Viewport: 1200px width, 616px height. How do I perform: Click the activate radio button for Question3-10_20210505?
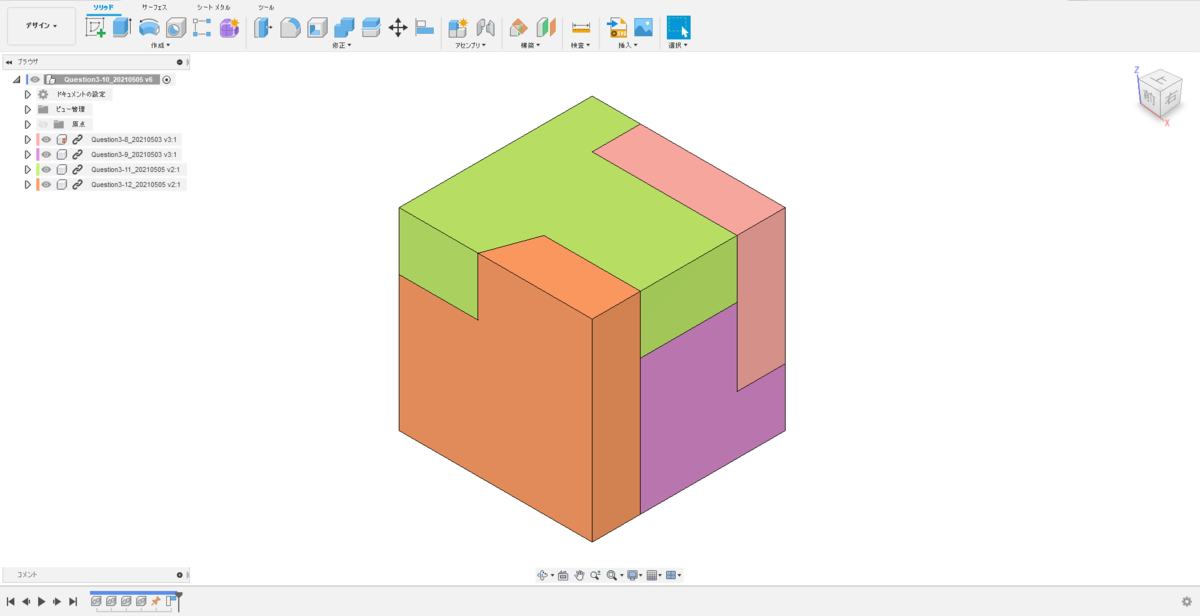pyautogui.click(x=167, y=79)
